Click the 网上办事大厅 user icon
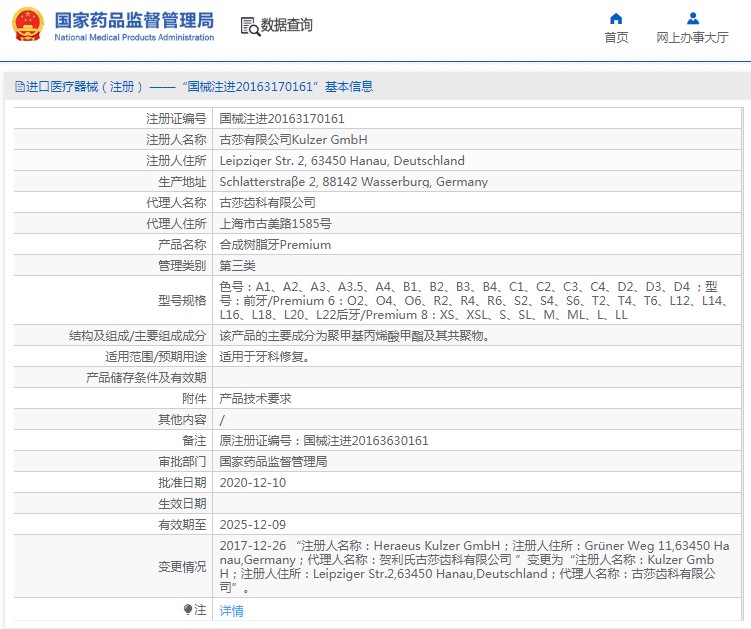 [693, 19]
